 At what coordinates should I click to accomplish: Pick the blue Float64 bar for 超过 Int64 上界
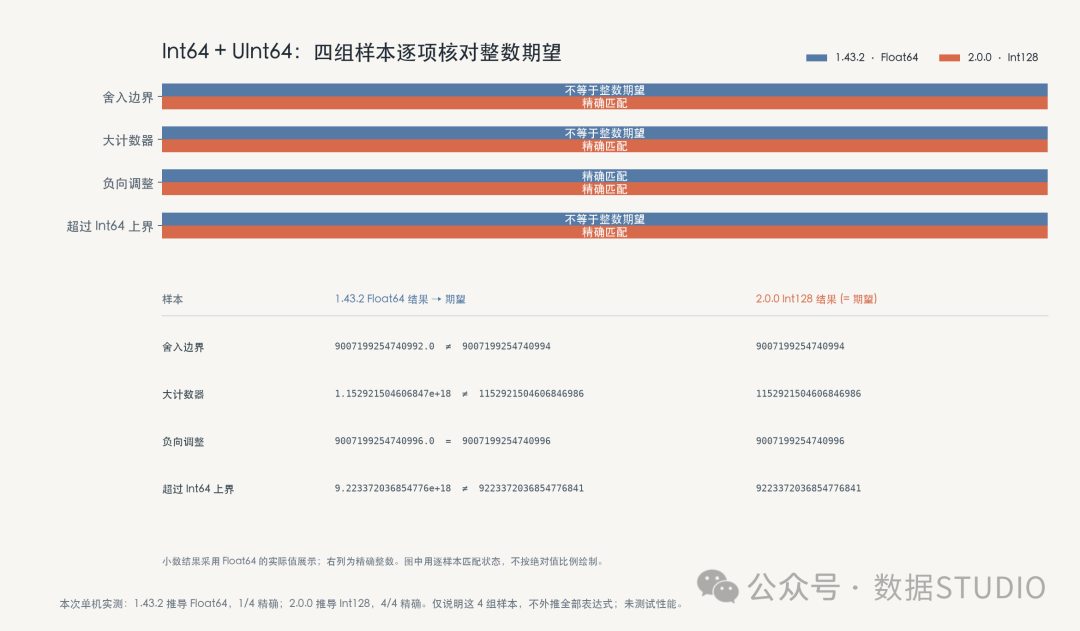coord(605,219)
